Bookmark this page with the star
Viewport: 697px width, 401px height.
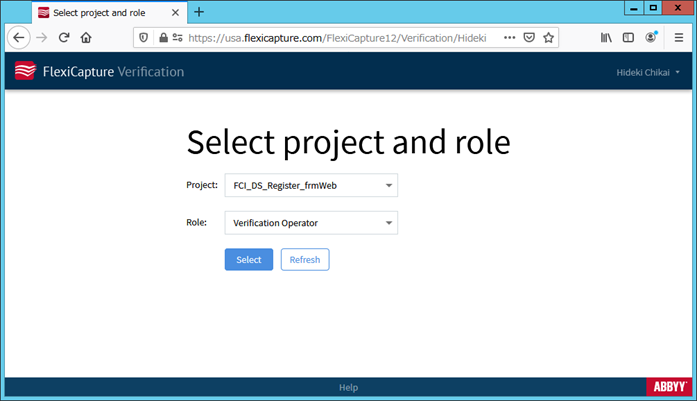click(x=549, y=38)
